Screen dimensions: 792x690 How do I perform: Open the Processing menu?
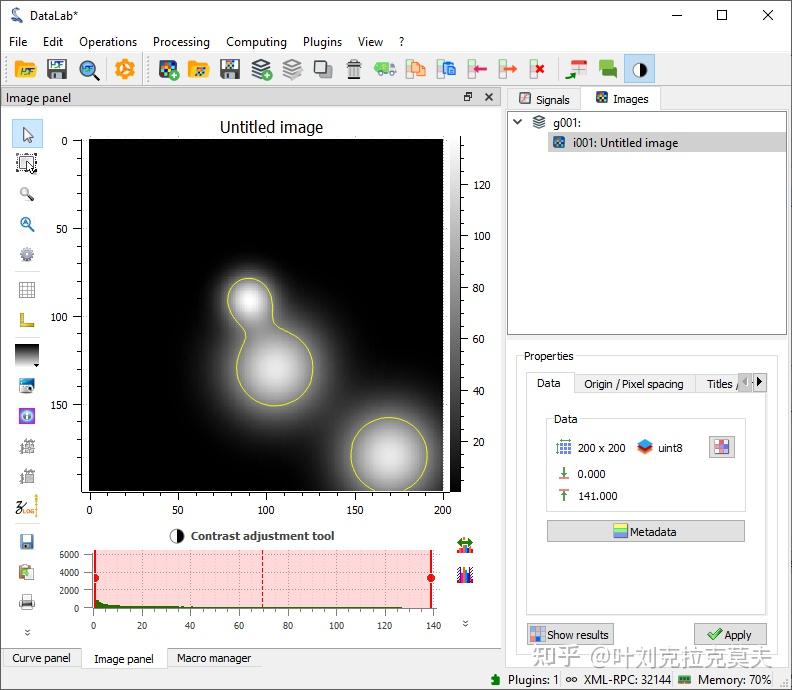[181, 42]
